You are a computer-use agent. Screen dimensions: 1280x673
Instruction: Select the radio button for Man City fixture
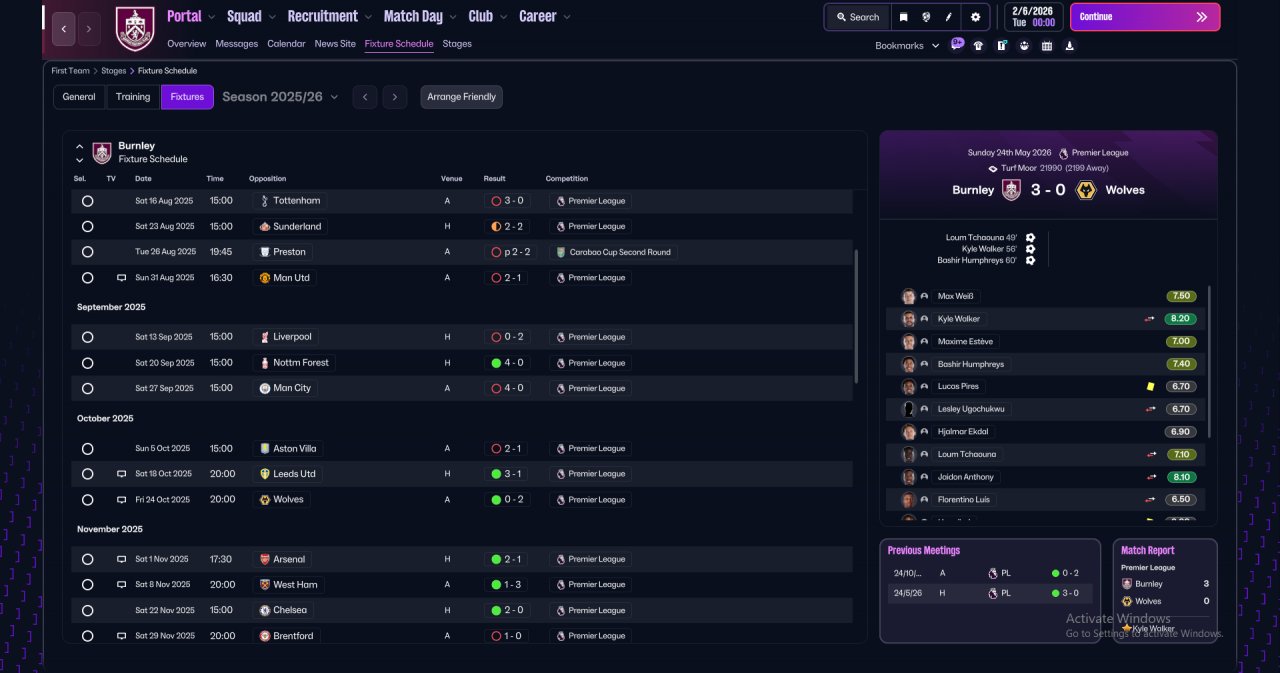(x=88, y=388)
